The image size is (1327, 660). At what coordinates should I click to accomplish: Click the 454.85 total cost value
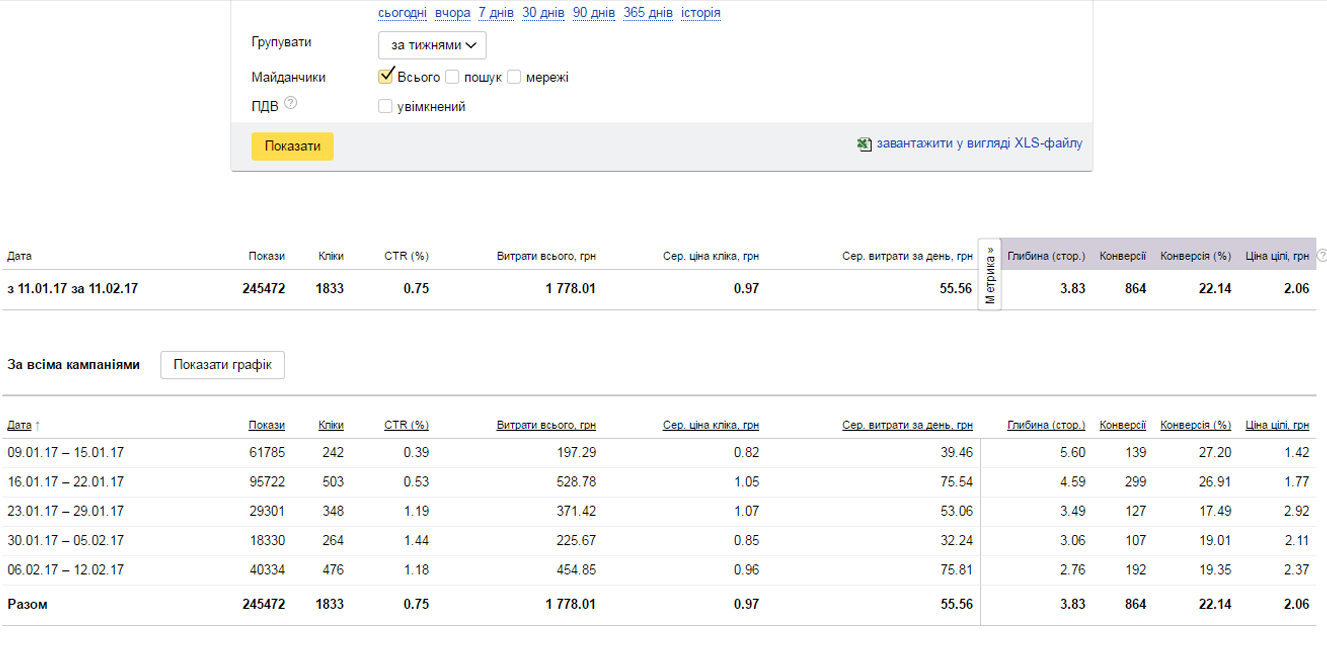(577, 570)
